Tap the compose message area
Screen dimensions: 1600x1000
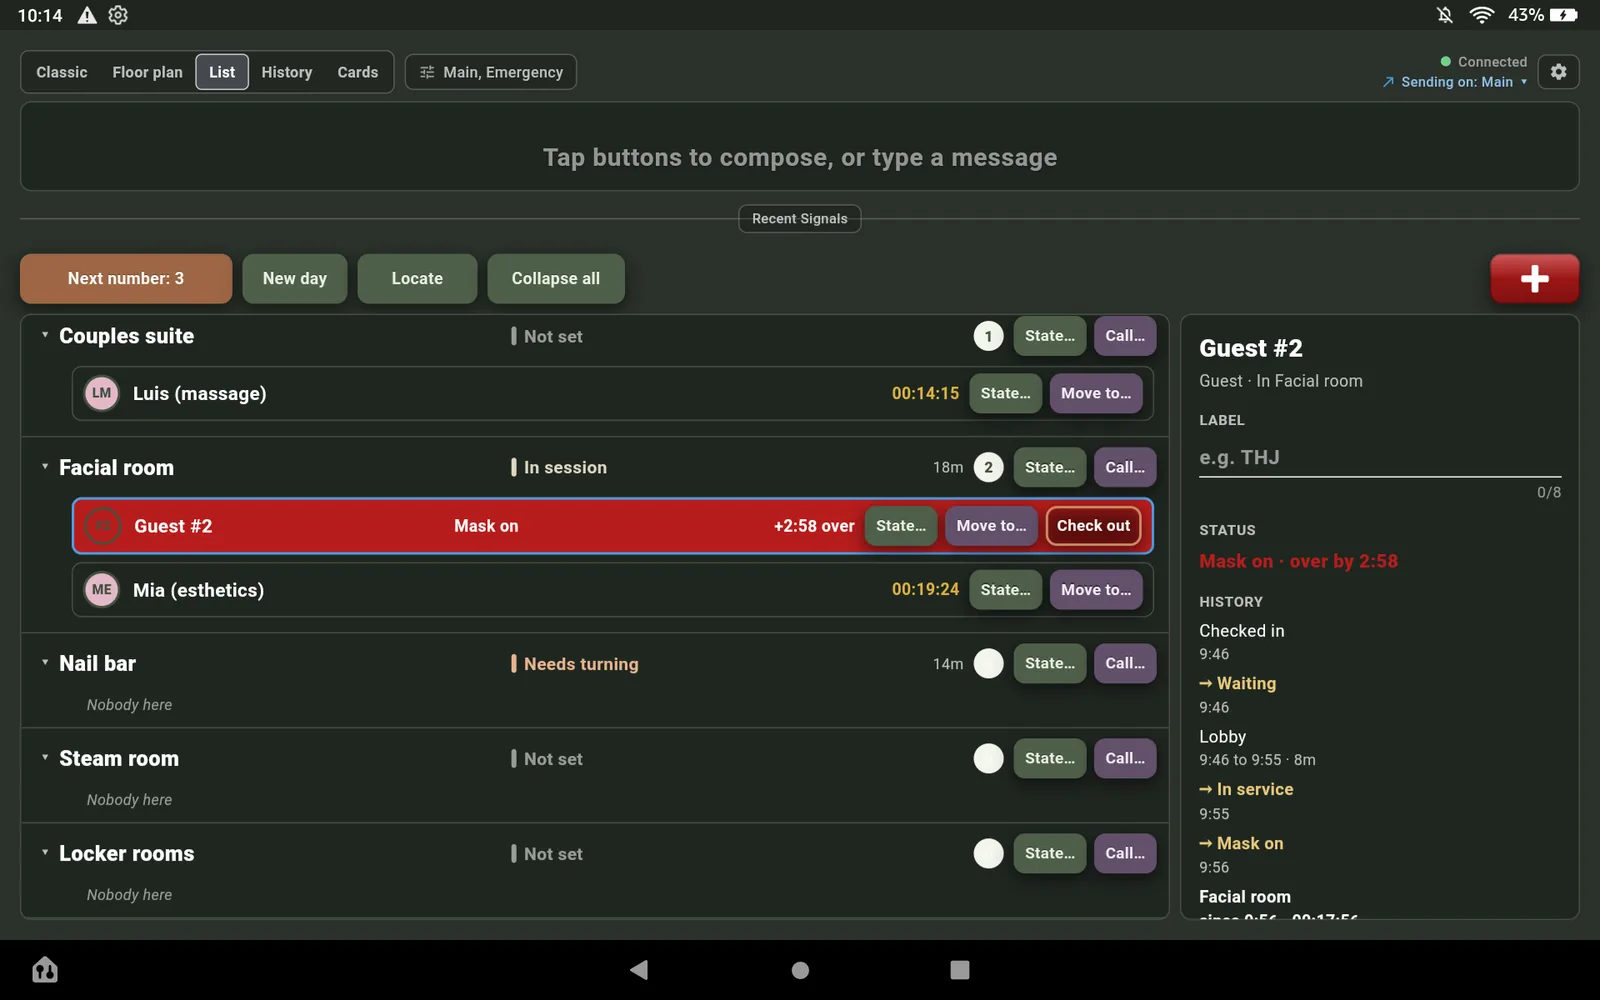coord(800,147)
